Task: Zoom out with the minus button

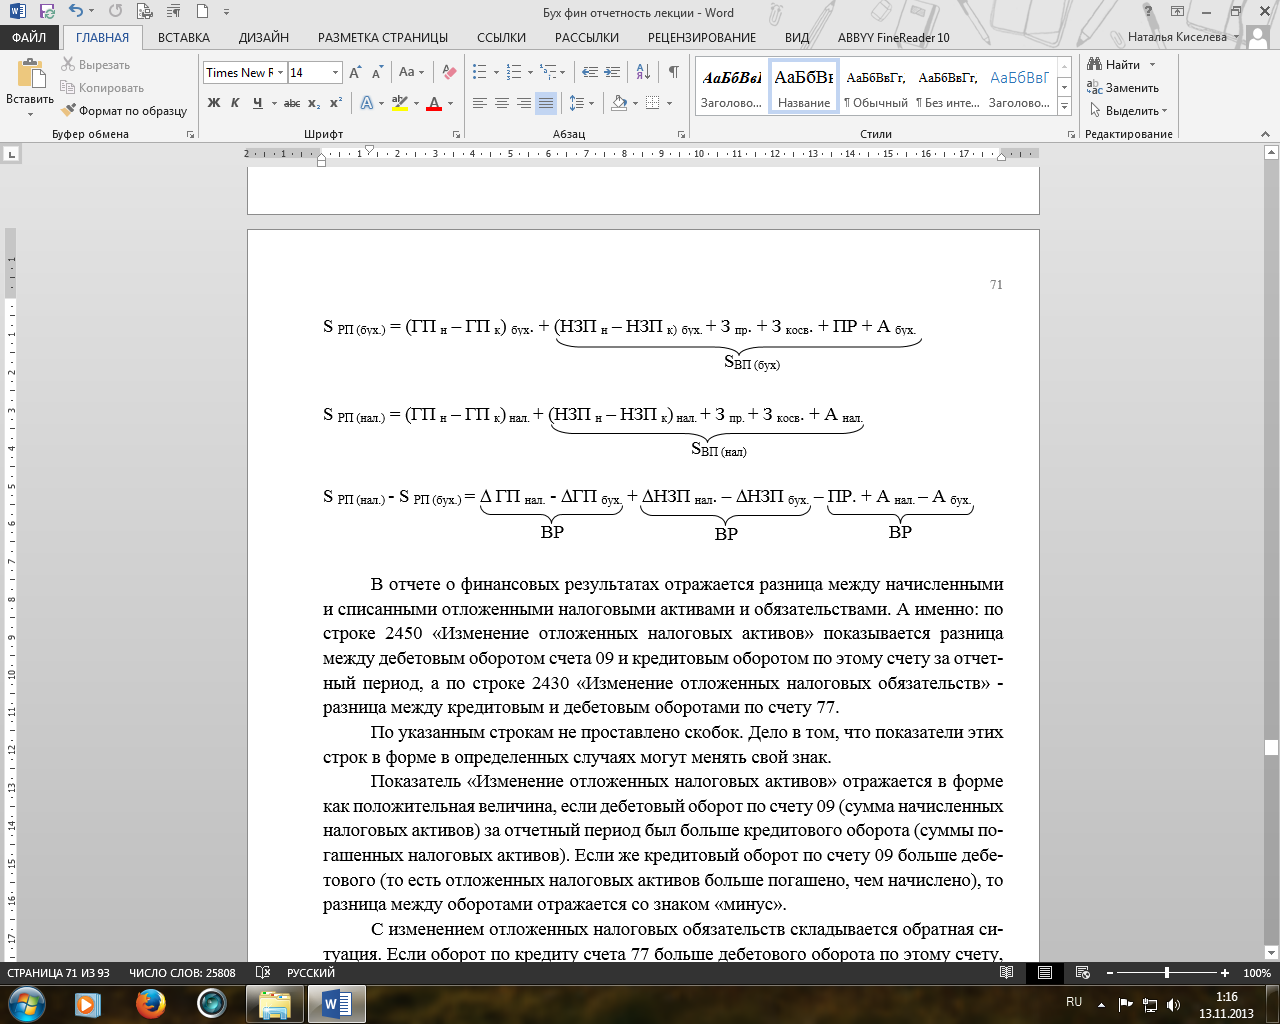Action: pyautogui.click(x=1110, y=973)
